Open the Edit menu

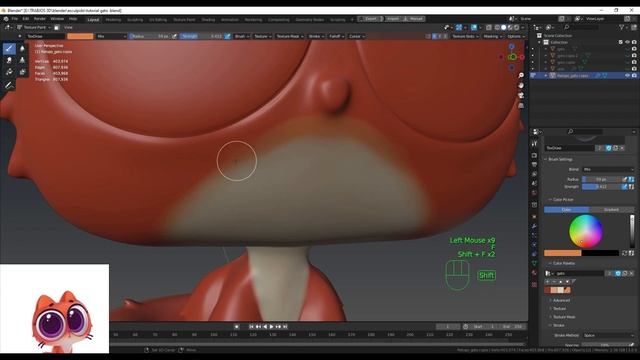point(26,19)
